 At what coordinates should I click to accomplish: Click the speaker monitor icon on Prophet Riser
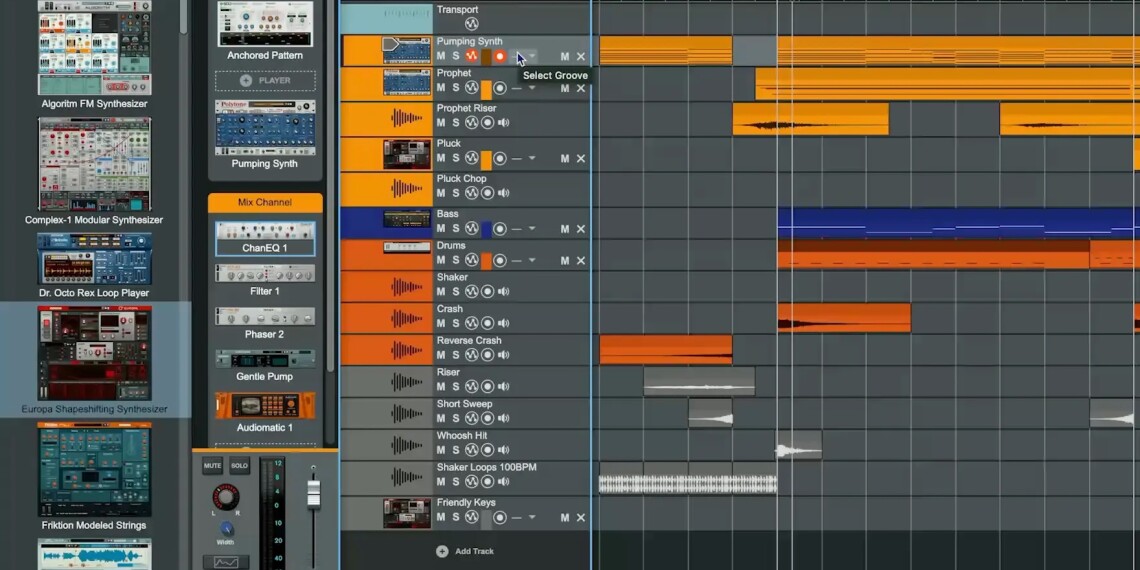click(503, 123)
